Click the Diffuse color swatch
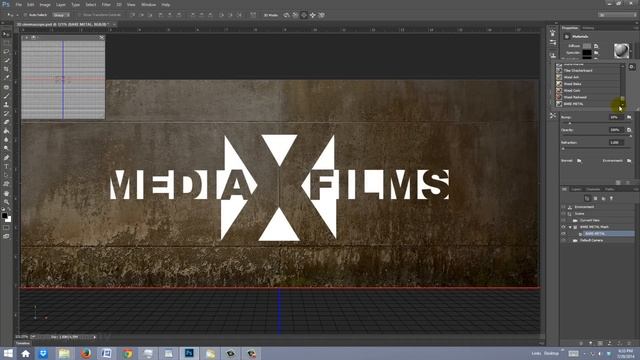 [587, 46]
